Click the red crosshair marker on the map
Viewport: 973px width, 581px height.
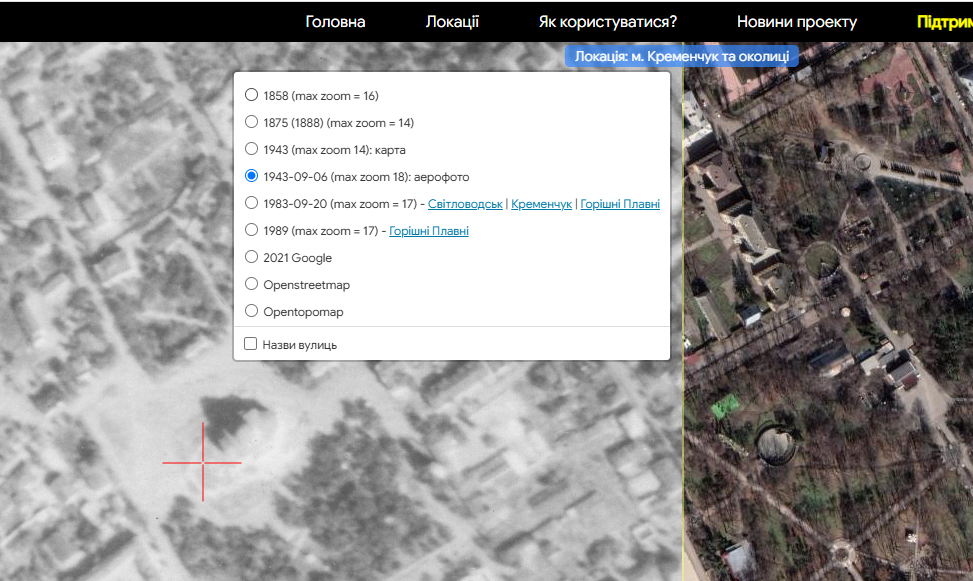(203, 462)
